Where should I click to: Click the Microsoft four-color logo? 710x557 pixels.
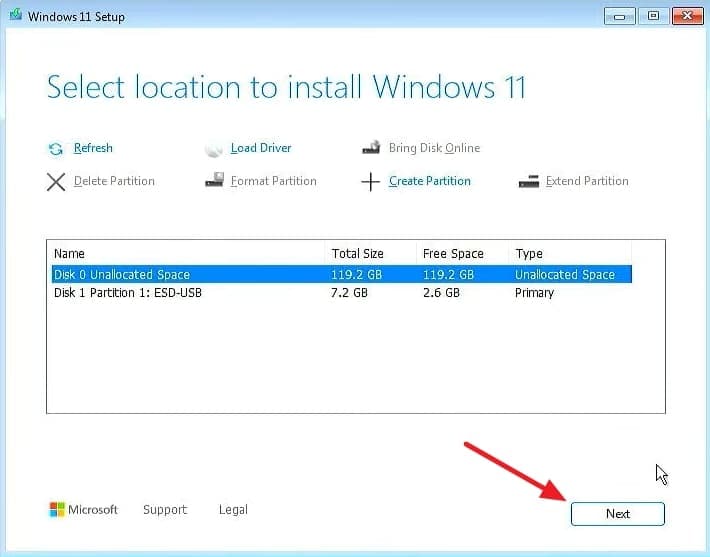(x=57, y=509)
